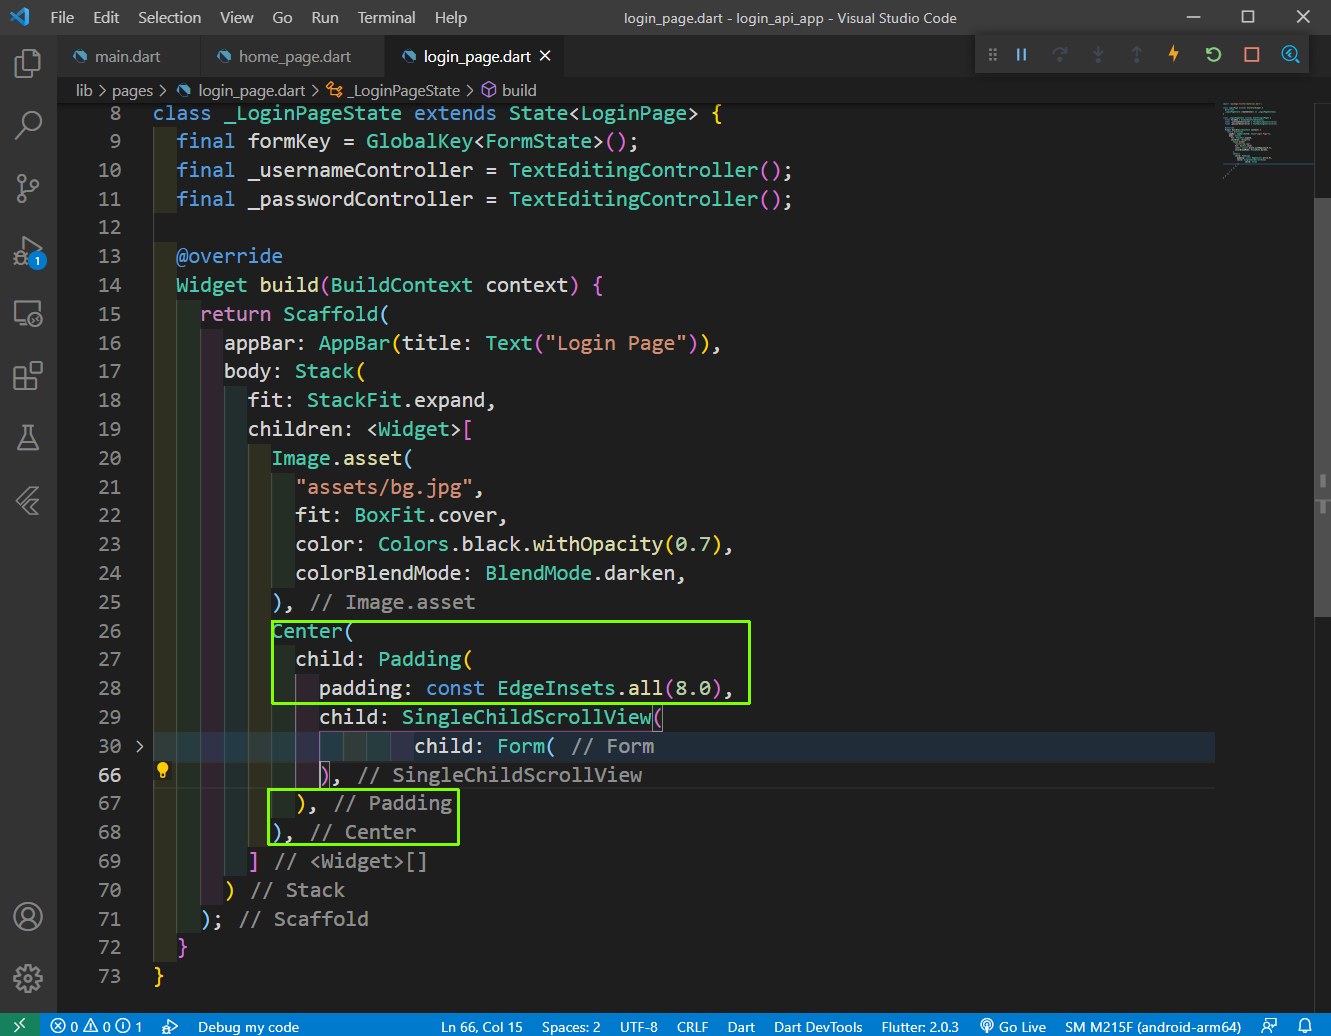The width and height of the screenshot is (1331, 1036).
Task: Open the File menu
Action: click(62, 17)
